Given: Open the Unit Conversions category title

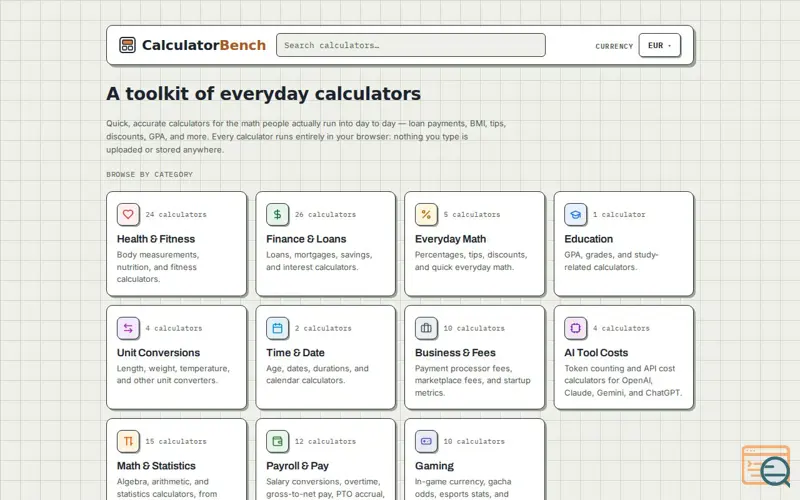Looking at the screenshot, I should coord(158,353).
